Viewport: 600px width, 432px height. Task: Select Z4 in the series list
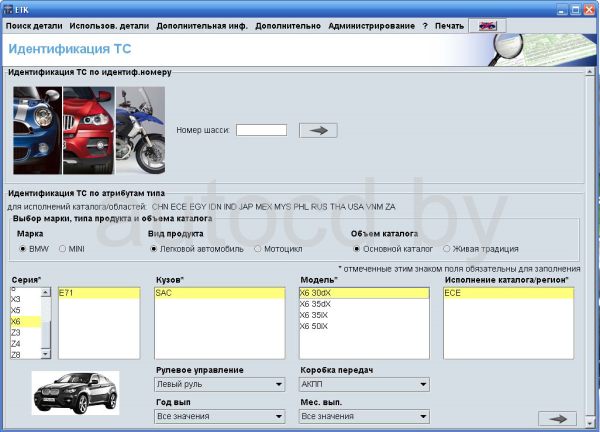[25, 344]
